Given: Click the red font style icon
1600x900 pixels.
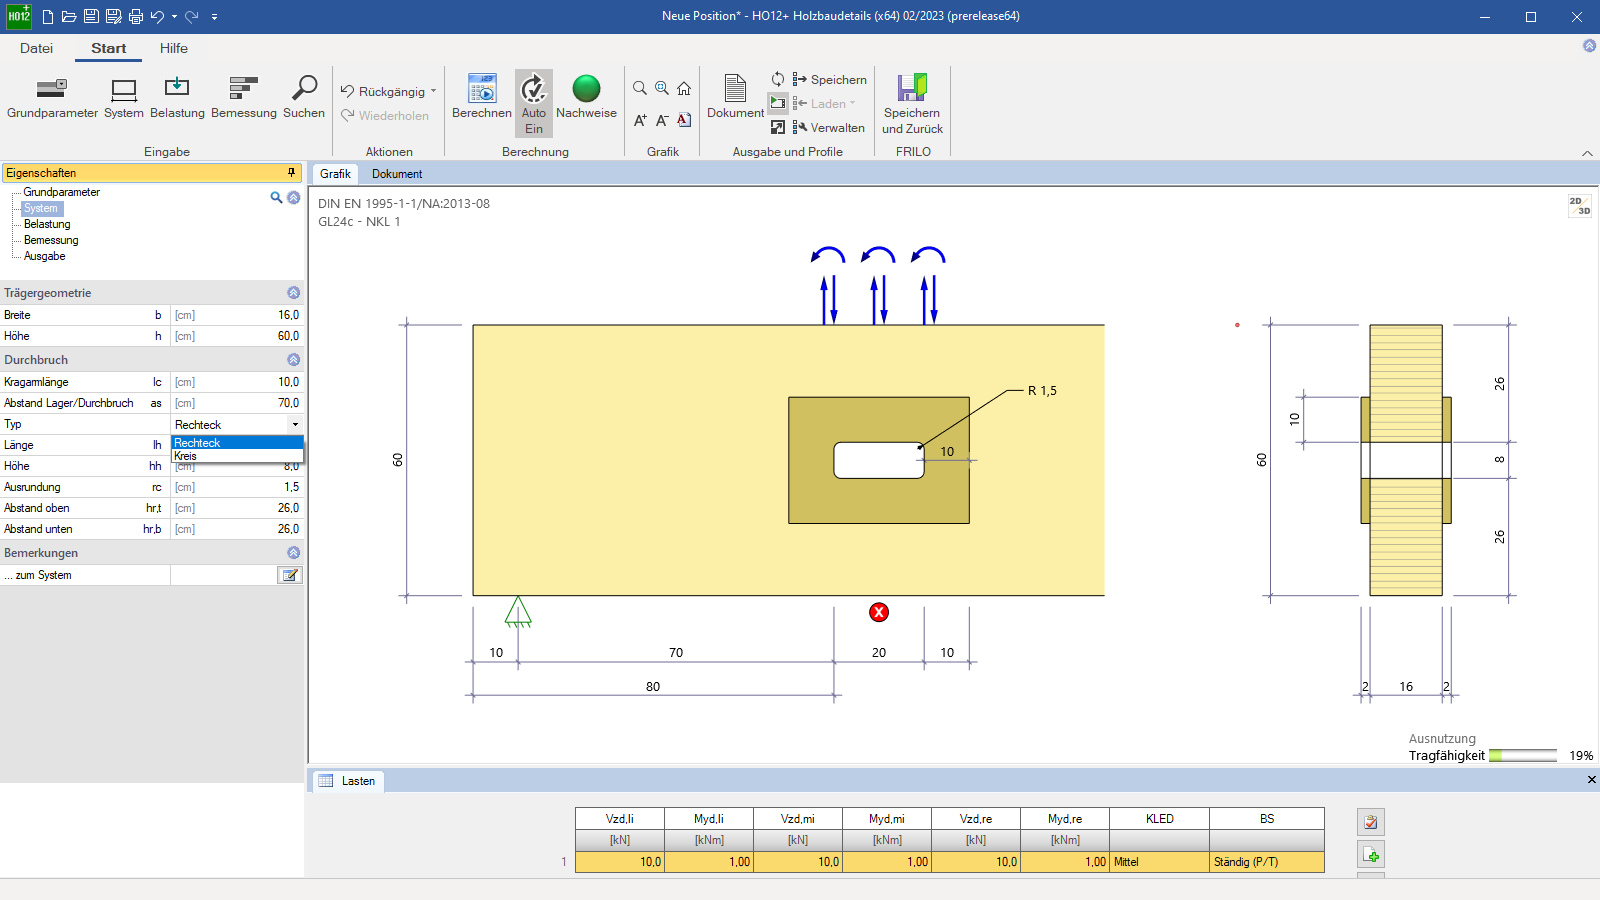Looking at the screenshot, I should click(x=684, y=120).
